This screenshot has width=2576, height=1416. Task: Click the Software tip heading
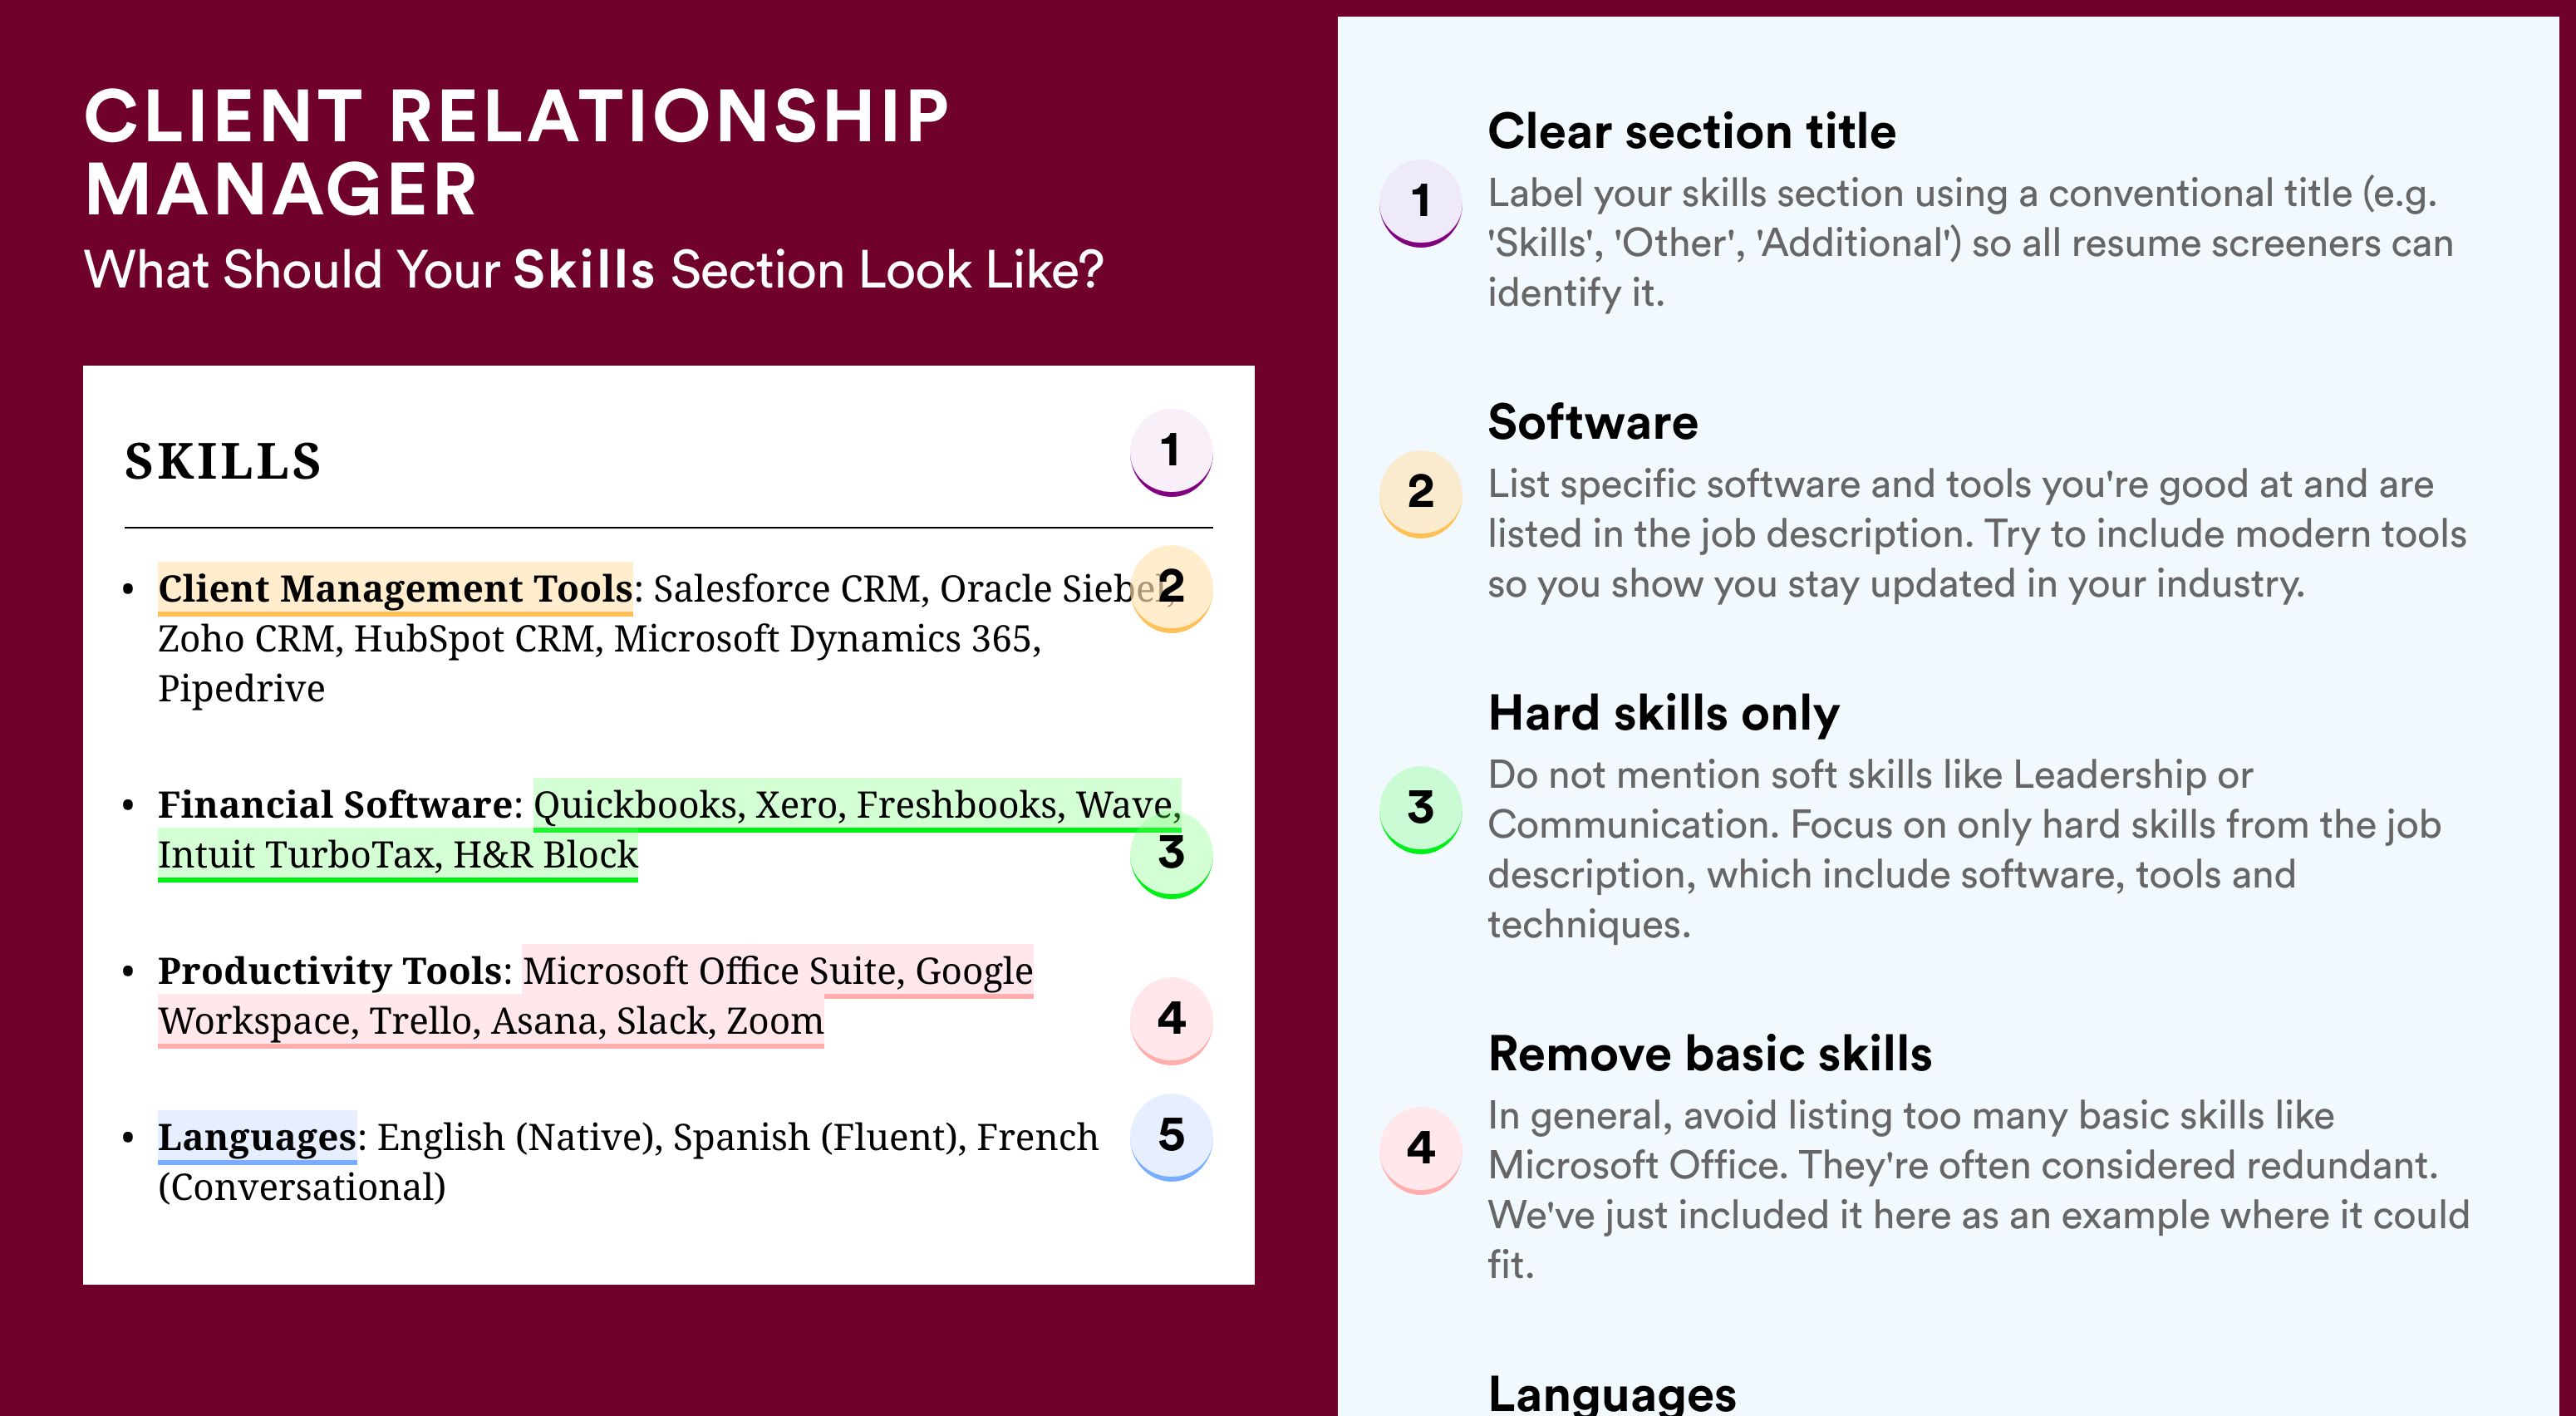[1593, 422]
